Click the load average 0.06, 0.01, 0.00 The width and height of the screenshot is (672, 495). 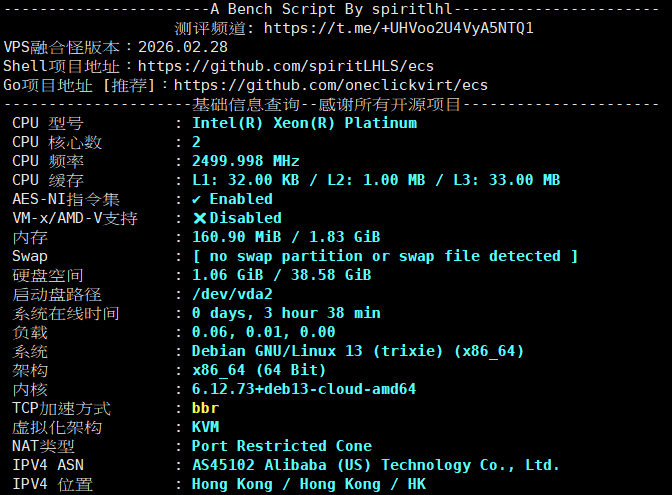263,332
